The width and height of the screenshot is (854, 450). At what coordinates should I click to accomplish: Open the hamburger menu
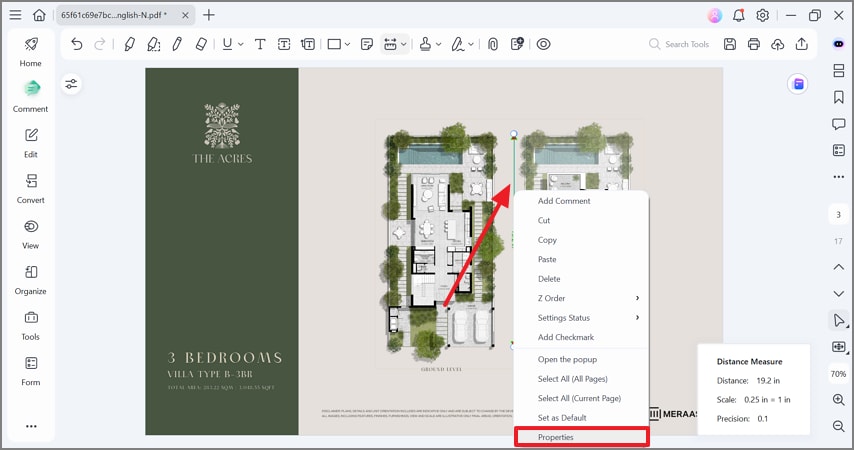[x=15, y=15]
